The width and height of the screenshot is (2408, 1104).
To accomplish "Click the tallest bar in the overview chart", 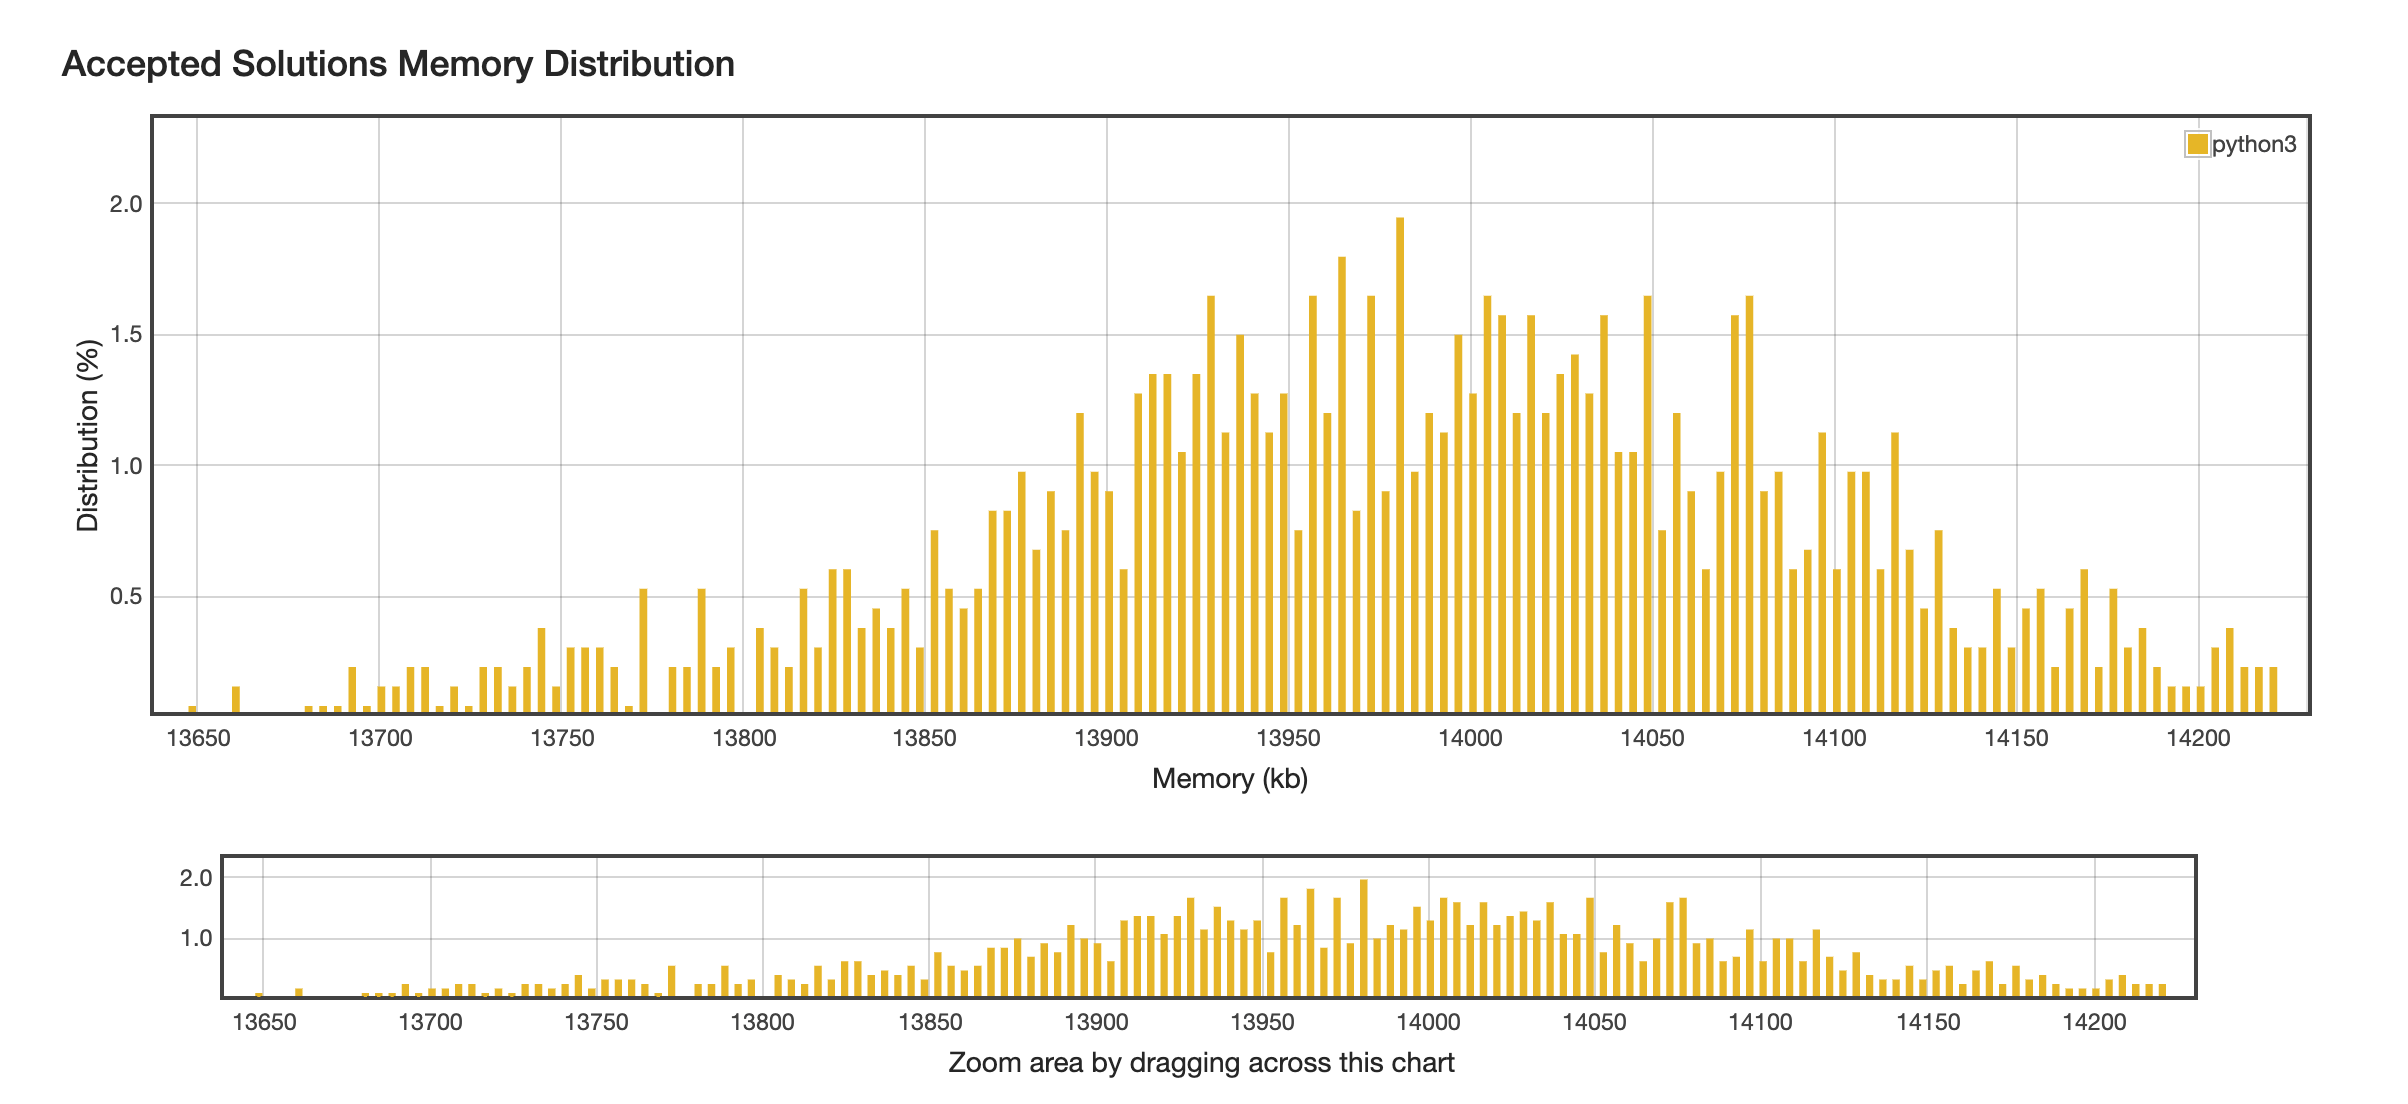I will 1363,938.
